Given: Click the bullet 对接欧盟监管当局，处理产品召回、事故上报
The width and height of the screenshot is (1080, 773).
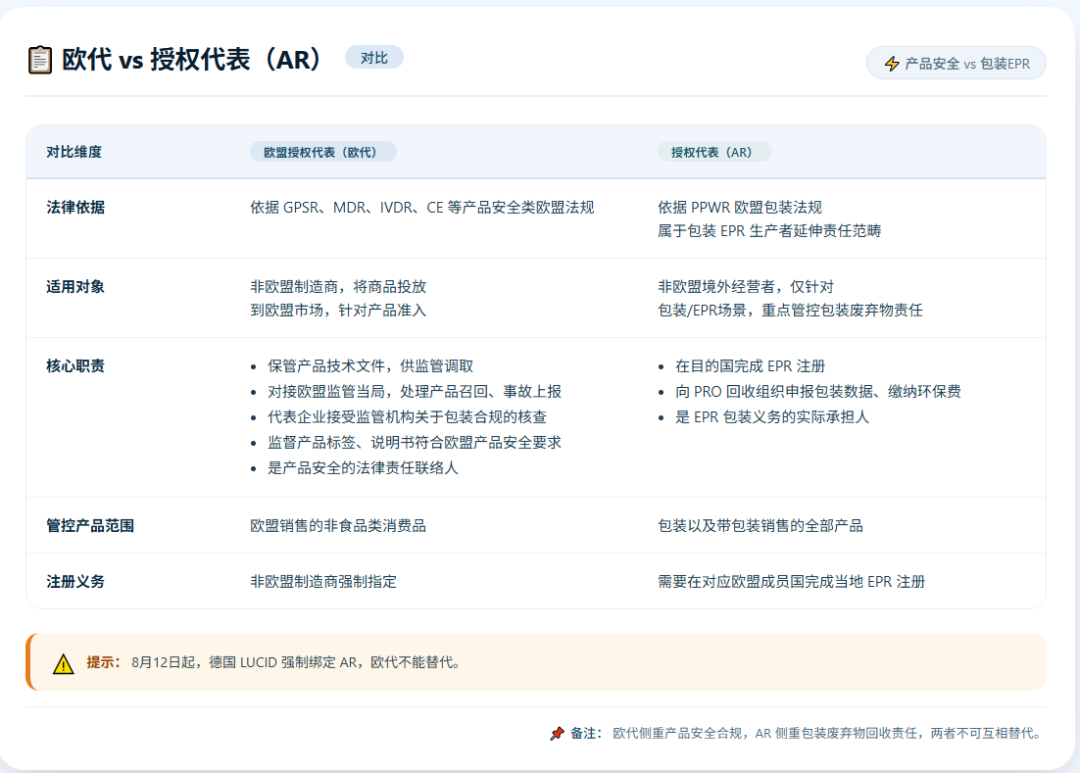Looking at the screenshot, I should tap(415, 391).
